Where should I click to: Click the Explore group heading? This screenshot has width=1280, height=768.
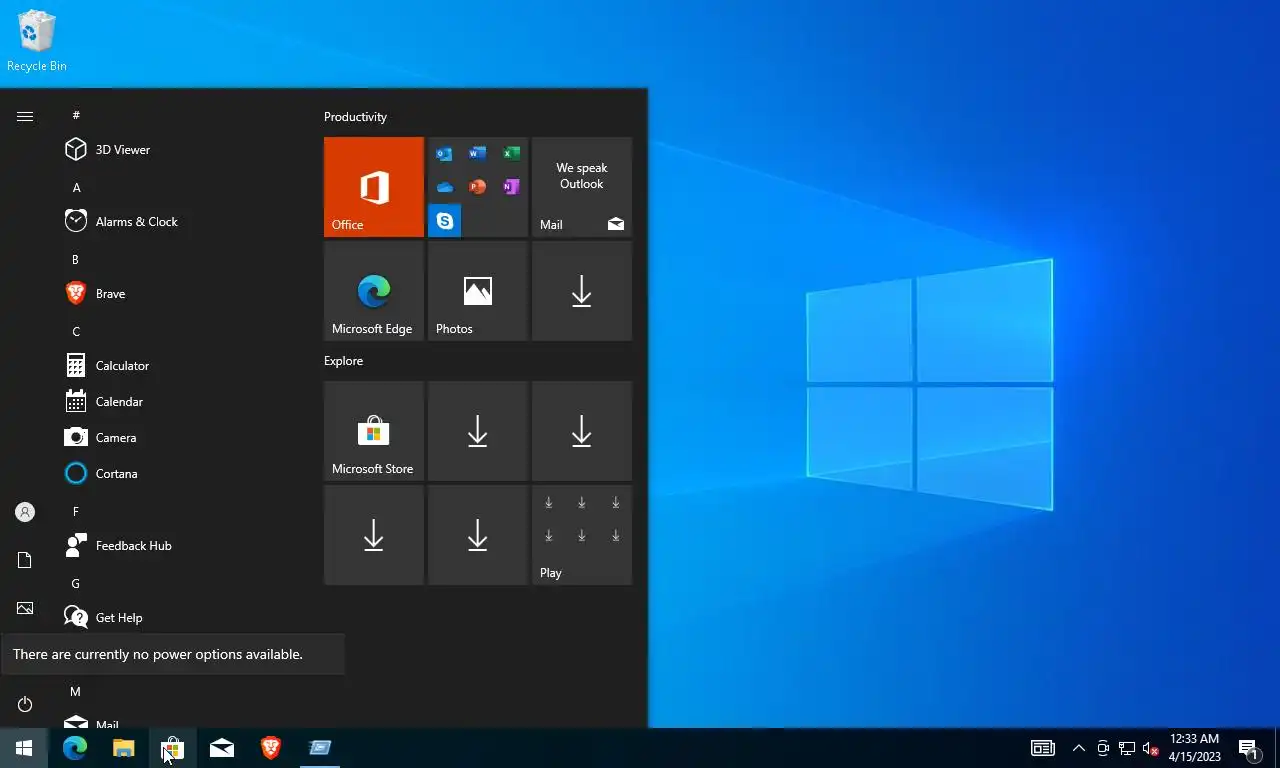[343, 361]
